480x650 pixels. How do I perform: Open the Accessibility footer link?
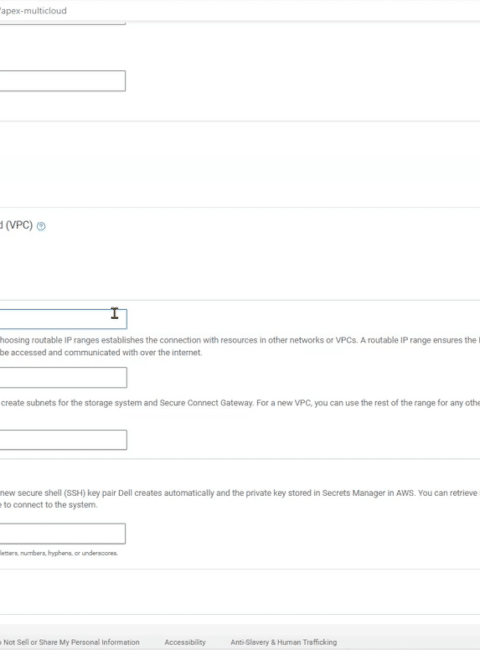pos(185,642)
